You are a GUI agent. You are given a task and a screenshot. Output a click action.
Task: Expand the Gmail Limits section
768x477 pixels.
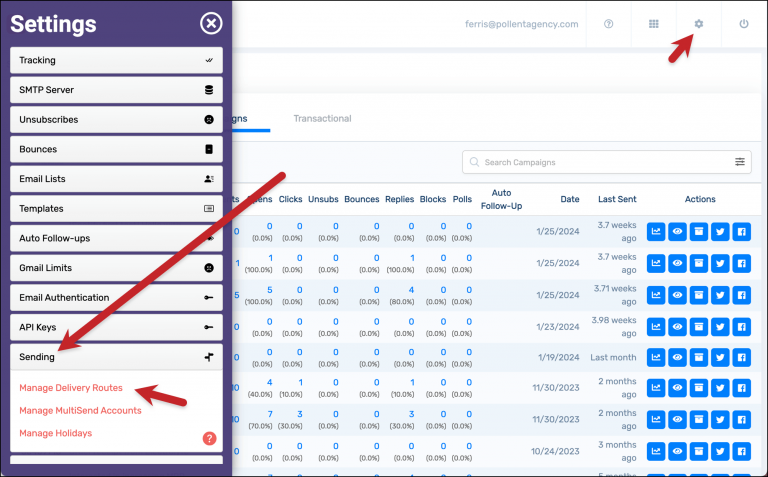tap(116, 268)
